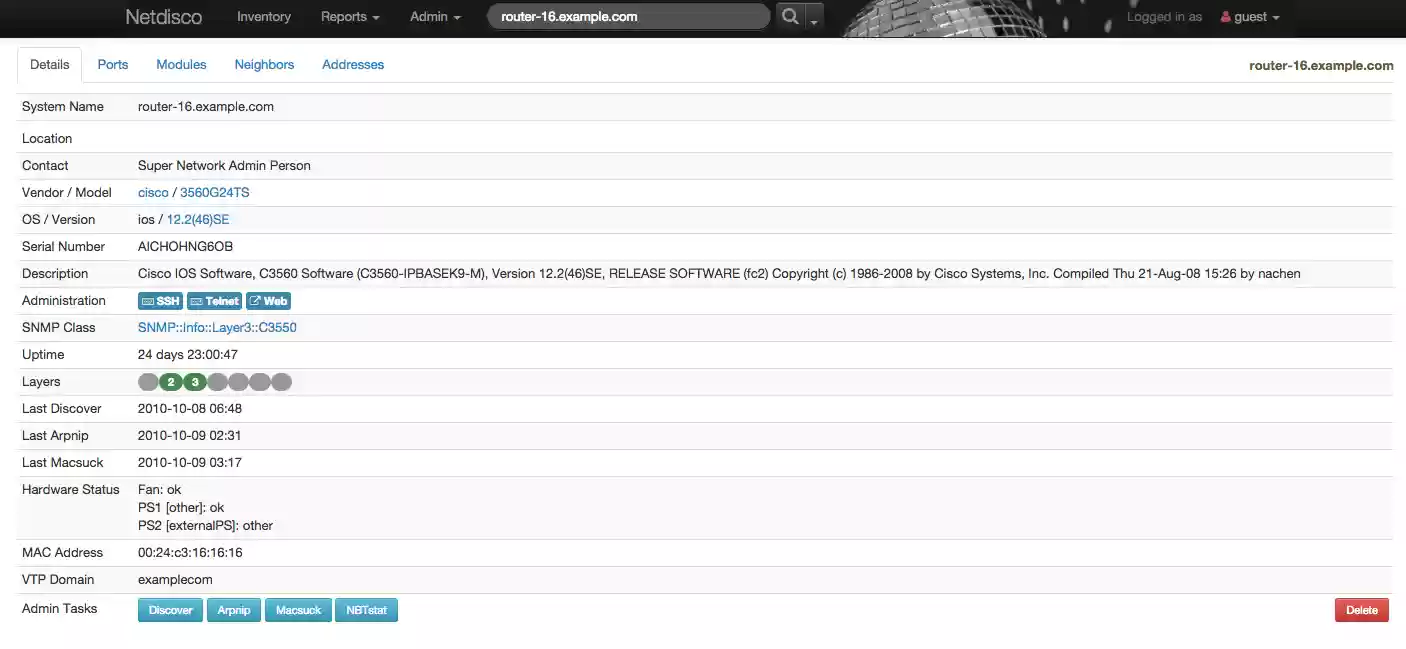Select the layer 3 indicator badge
Image resolution: width=1406 pixels, height=649 pixels.
(x=193, y=381)
